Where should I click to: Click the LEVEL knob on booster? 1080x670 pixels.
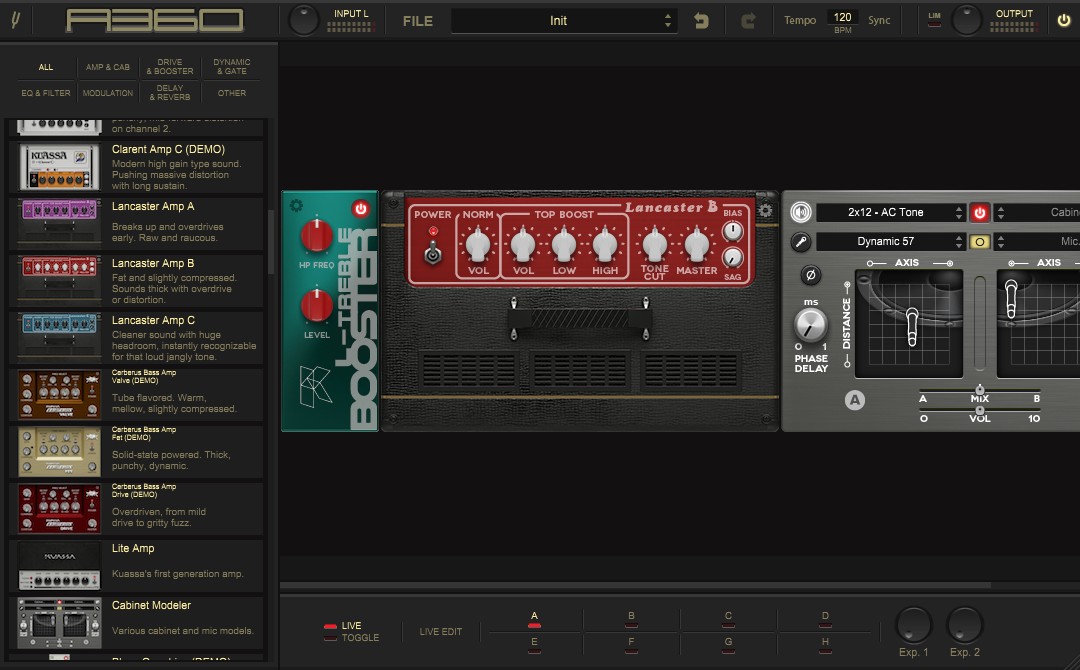(316, 306)
